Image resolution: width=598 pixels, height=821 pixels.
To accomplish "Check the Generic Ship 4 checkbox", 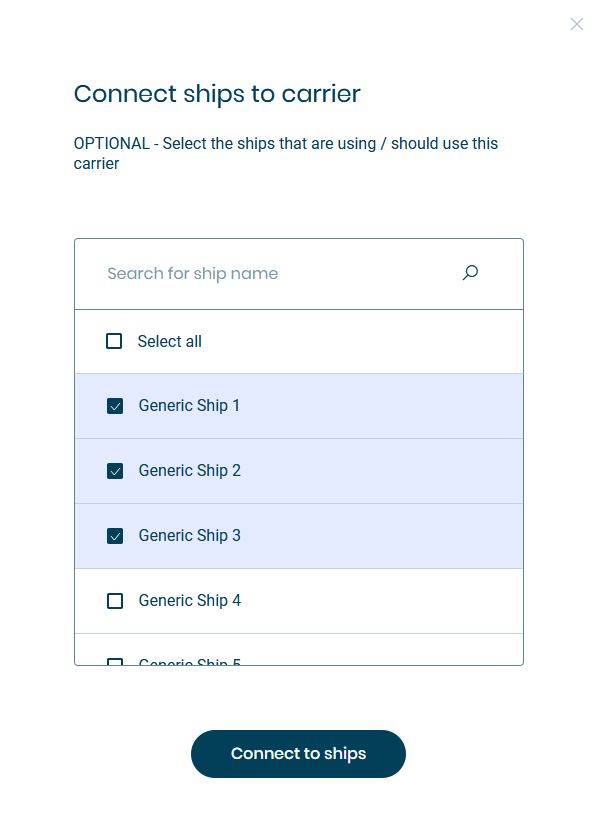I will (x=115, y=601).
